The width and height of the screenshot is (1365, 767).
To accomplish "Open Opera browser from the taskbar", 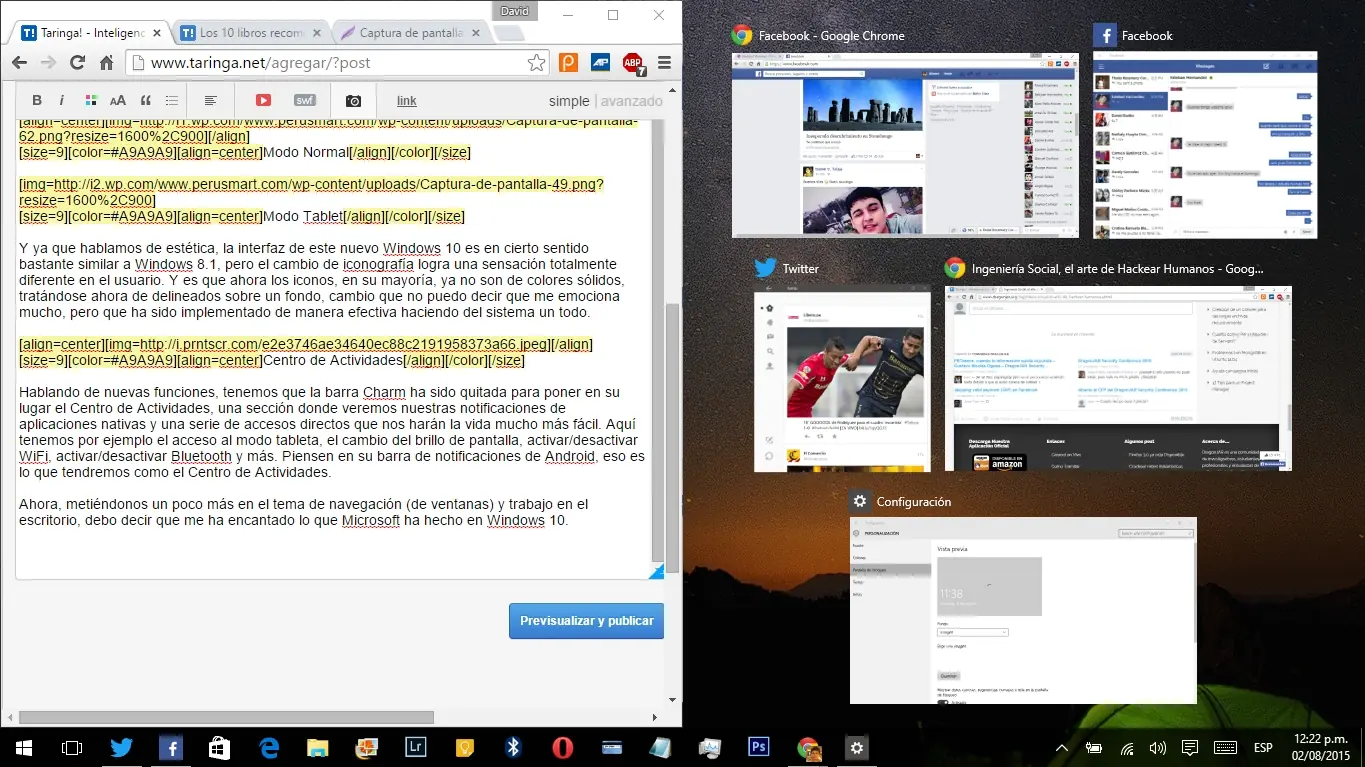I will click(x=562, y=747).
